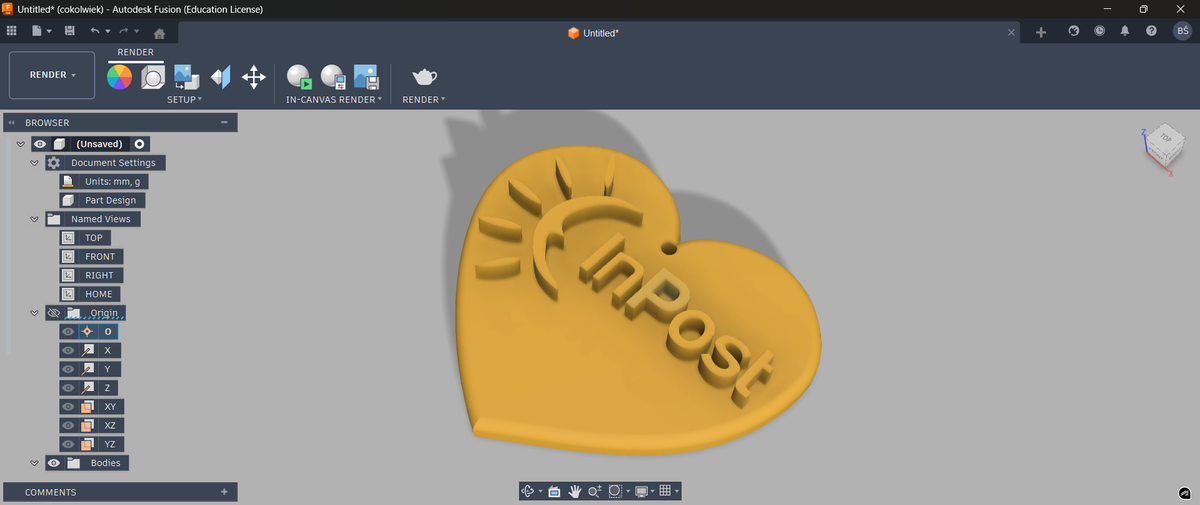
Task: Start the In-Canvas Render
Action: (299, 77)
